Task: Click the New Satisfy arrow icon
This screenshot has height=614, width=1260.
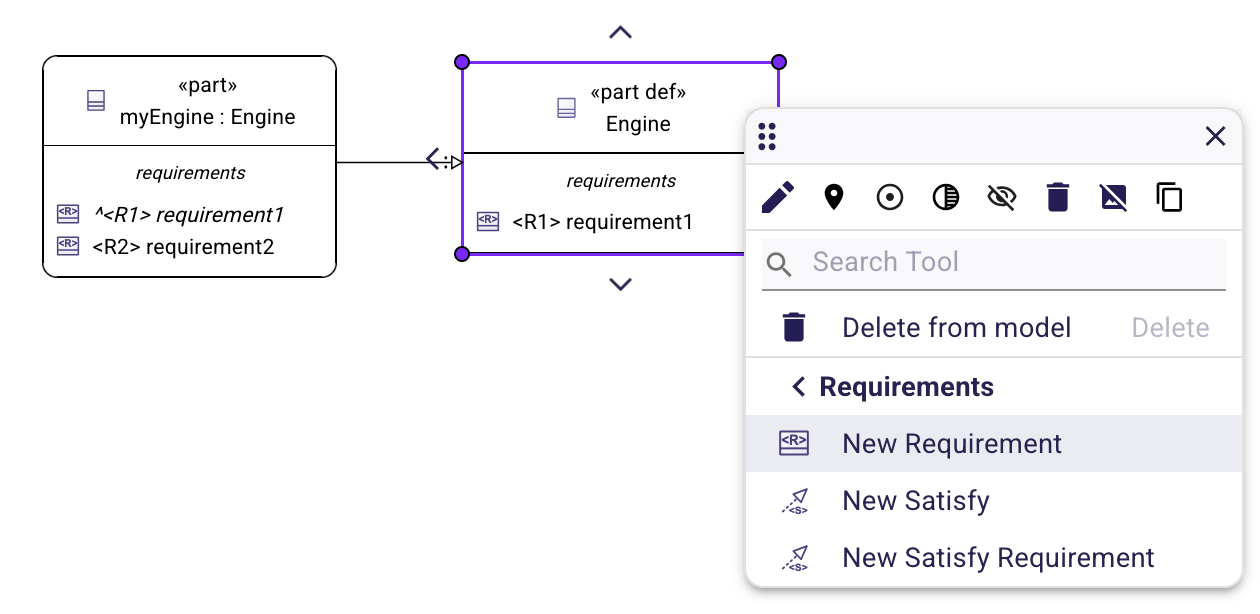Action: (794, 501)
